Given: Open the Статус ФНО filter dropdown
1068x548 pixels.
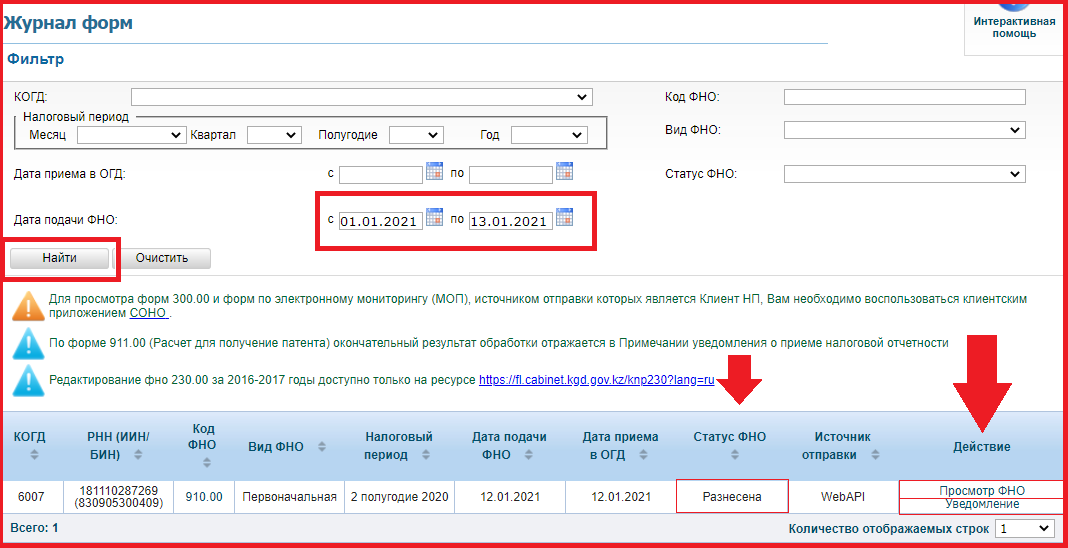Looking at the screenshot, I should [x=904, y=174].
